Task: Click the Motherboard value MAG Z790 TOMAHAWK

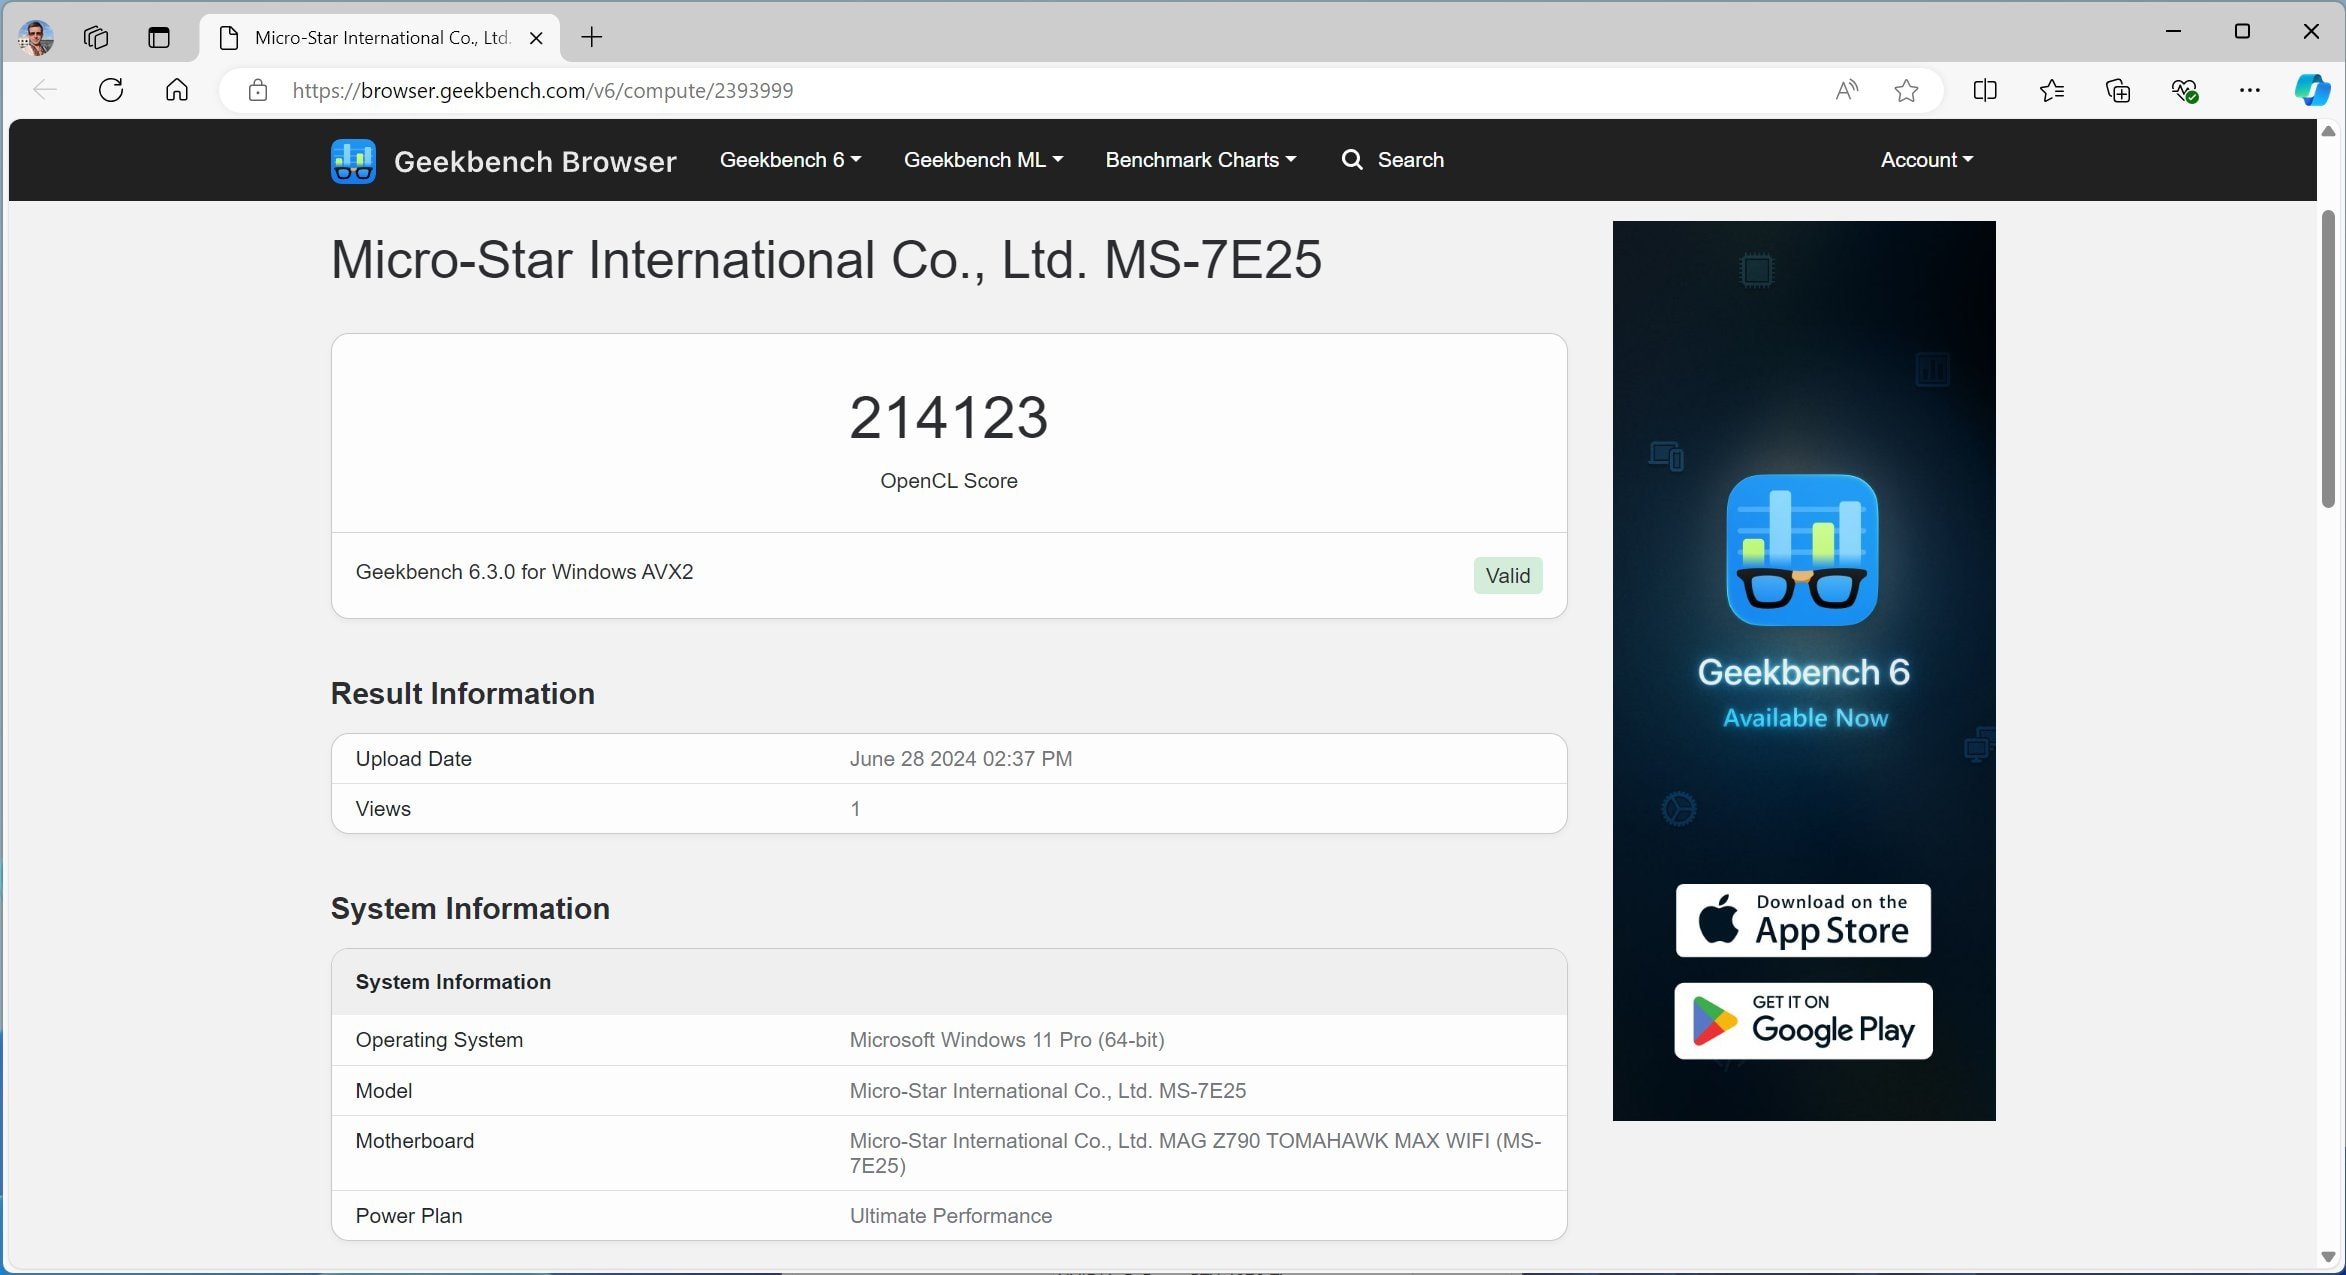Action: click(1195, 1153)
